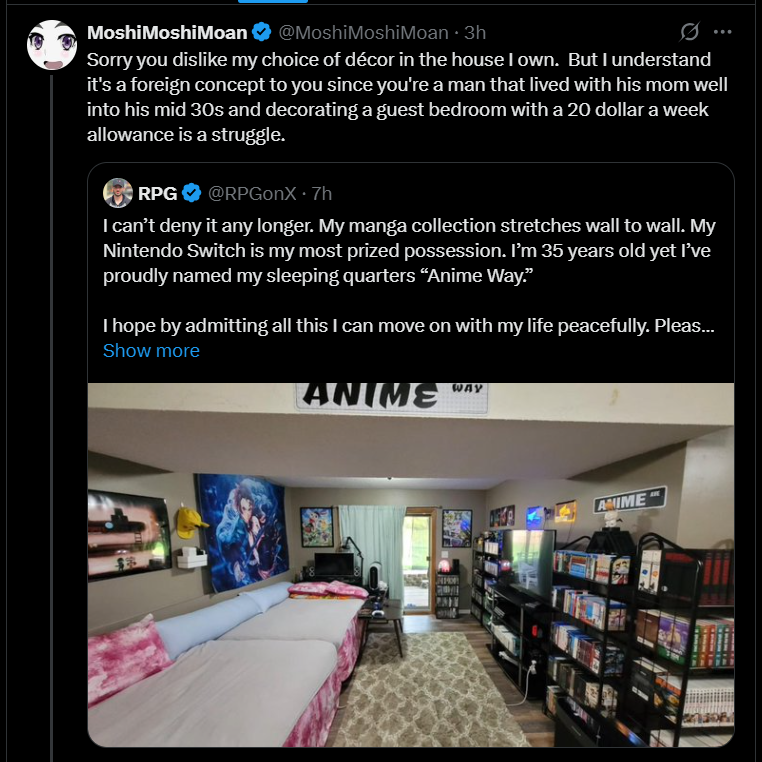Visit the @MoshiMoshiMoan handle link

(364, 33)
